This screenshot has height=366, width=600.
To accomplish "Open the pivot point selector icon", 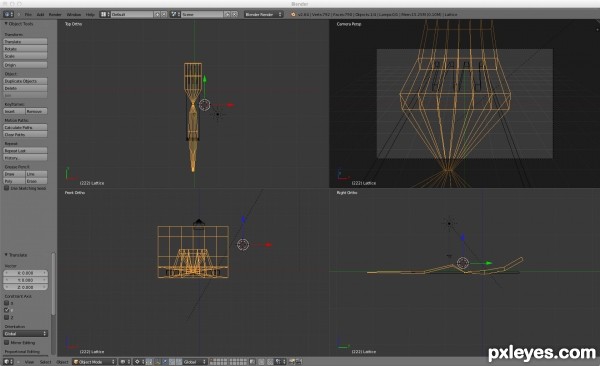I will click(139, 362).
